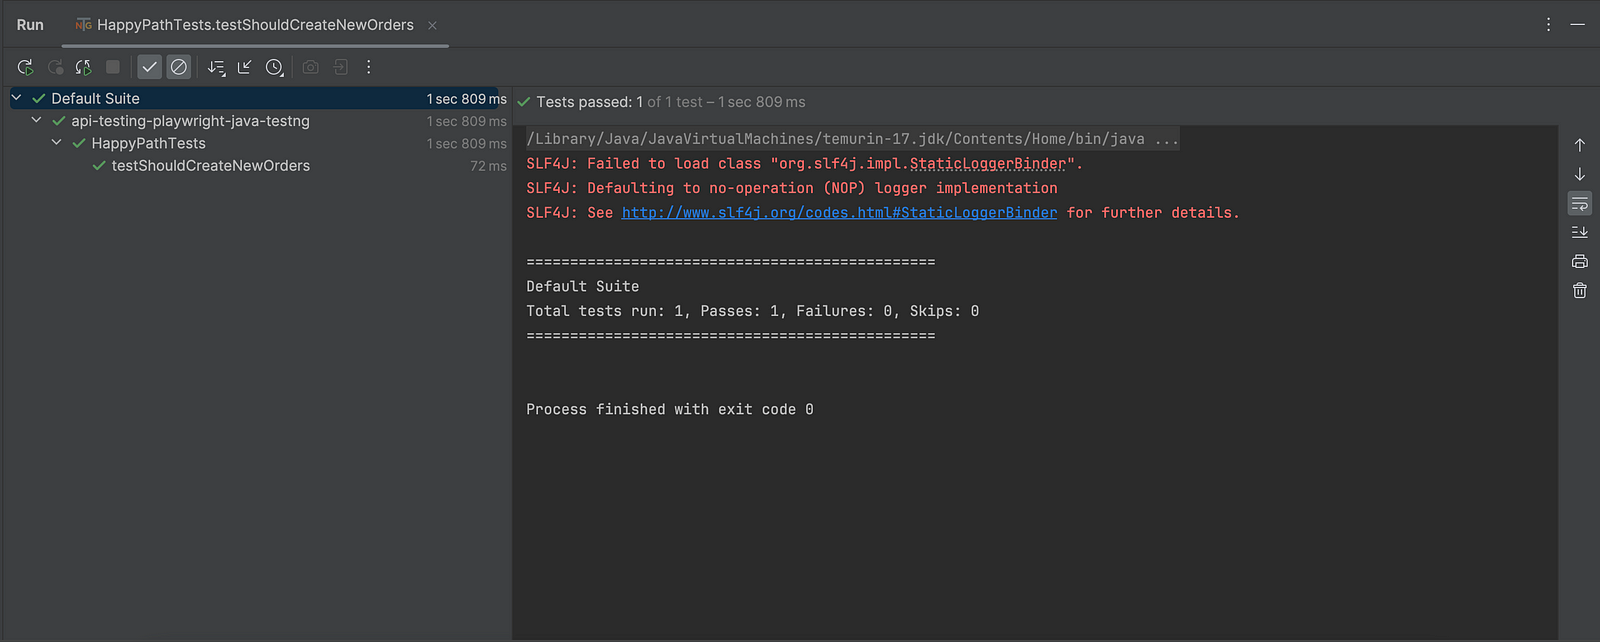Screen dimensions: 1600x642
Task: Click the camera screenshot icon in toolbar
Action: click(311, 67)
